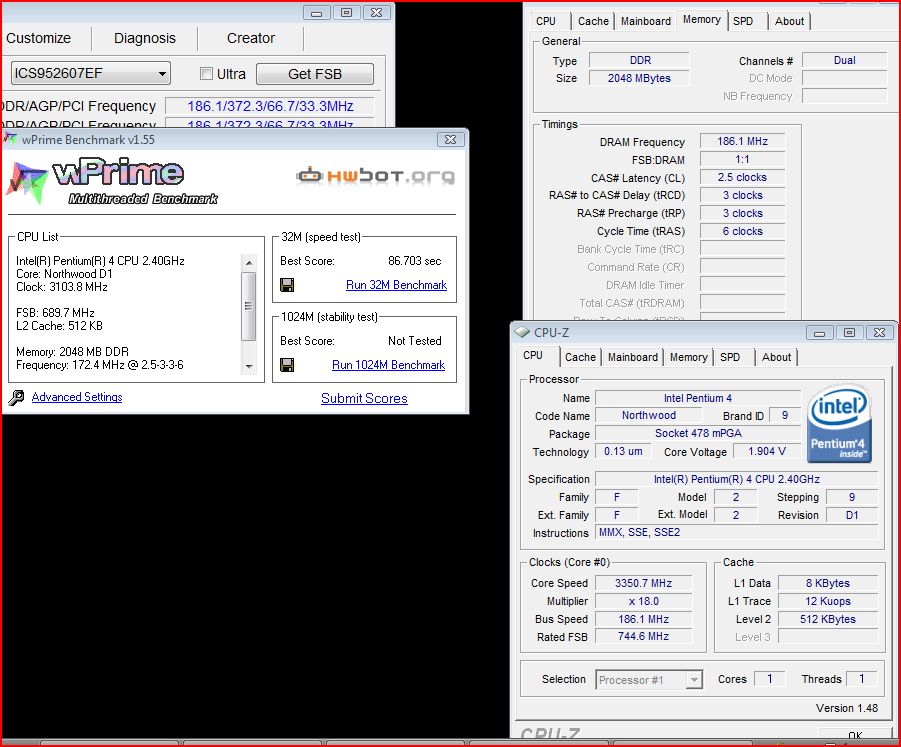The image size is (901, 747).
Task: Open Mainboard tab in rear CPU-Z window
Action: tap(646, 21)
